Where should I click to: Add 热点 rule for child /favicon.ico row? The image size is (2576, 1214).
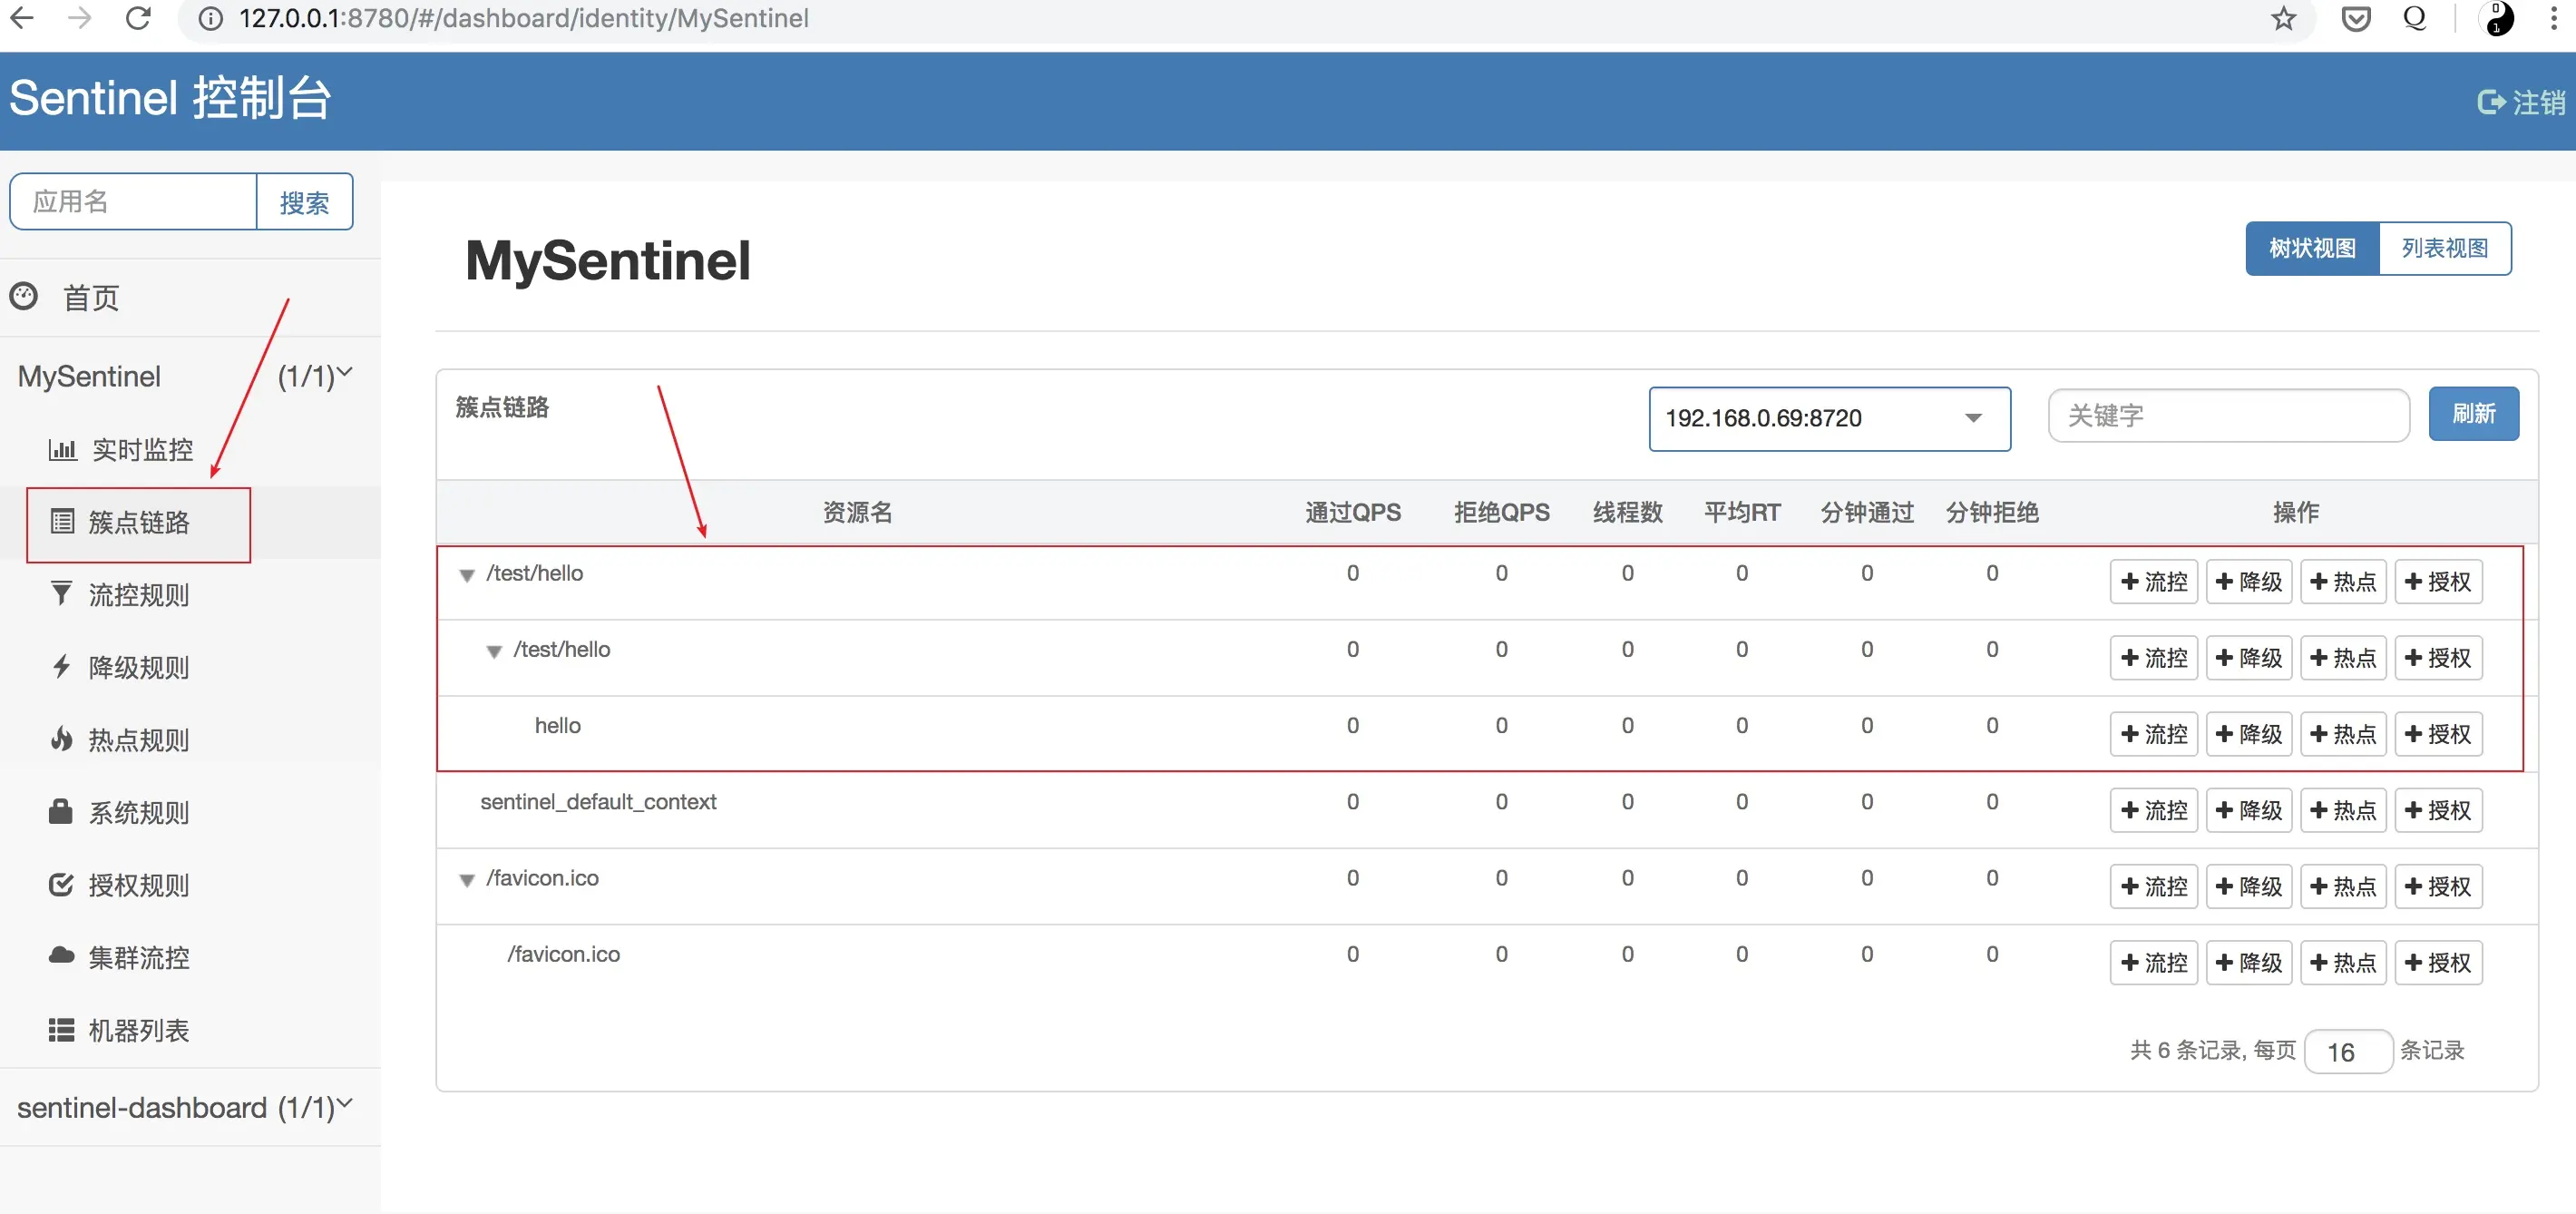click(2342, 962)
